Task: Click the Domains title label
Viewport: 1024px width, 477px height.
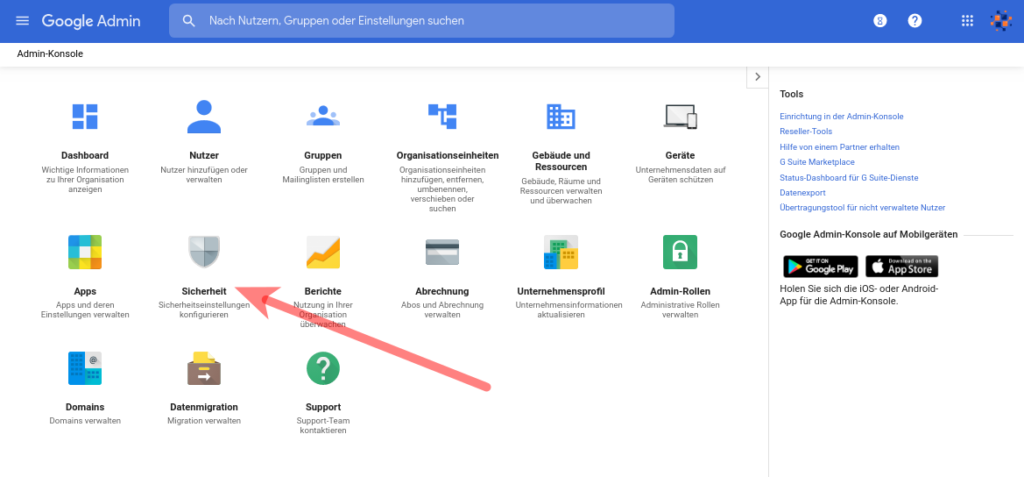Action: pos(85,407)
